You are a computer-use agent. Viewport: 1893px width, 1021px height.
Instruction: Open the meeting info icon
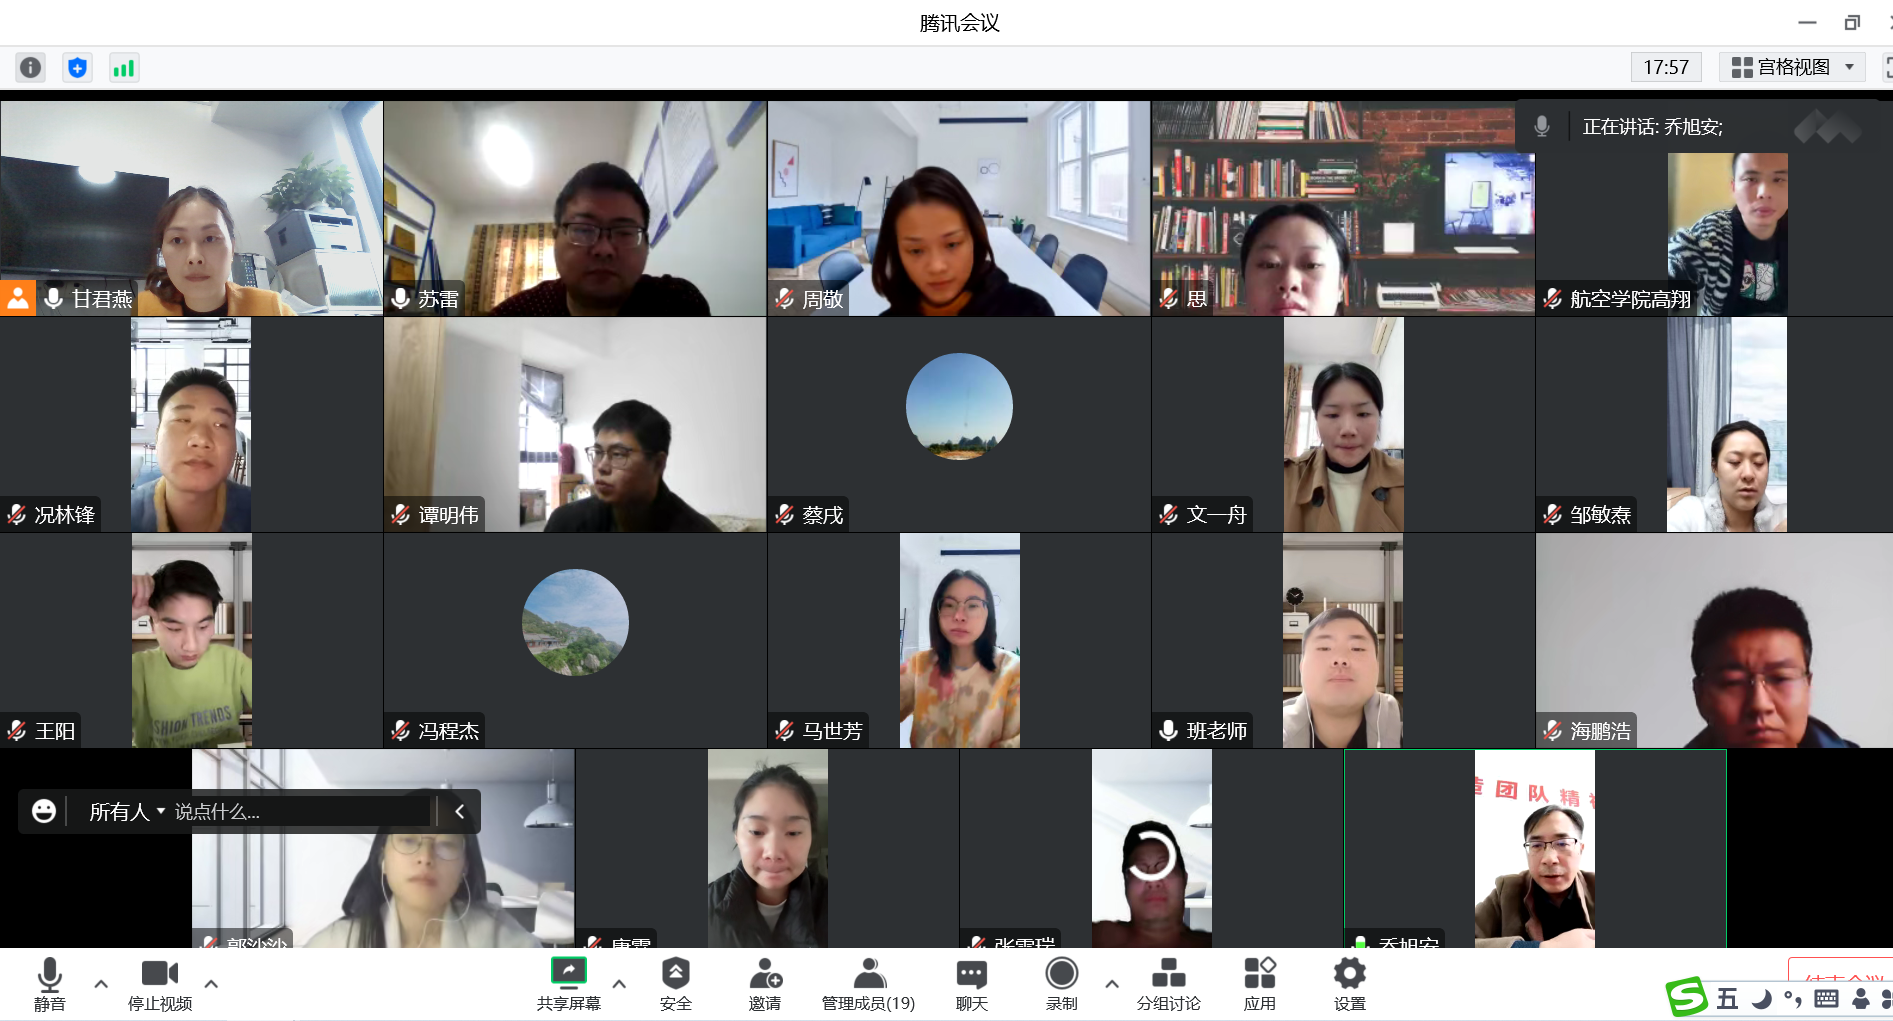tap(31, 68)
